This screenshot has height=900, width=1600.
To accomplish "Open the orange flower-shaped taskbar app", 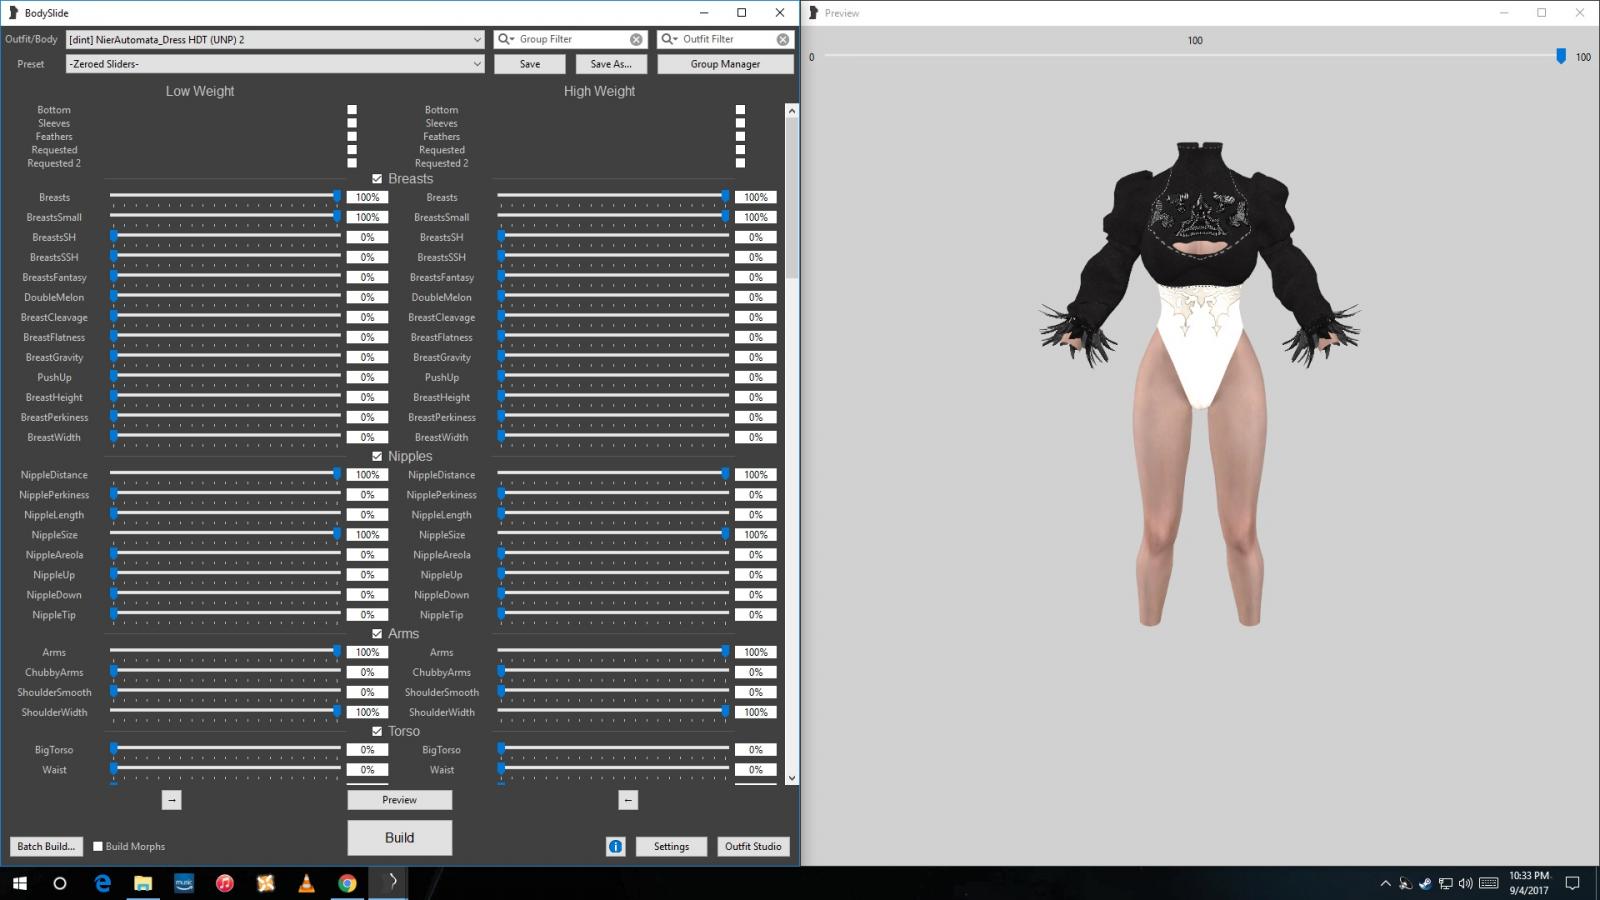I will click(x=266, y=883).
